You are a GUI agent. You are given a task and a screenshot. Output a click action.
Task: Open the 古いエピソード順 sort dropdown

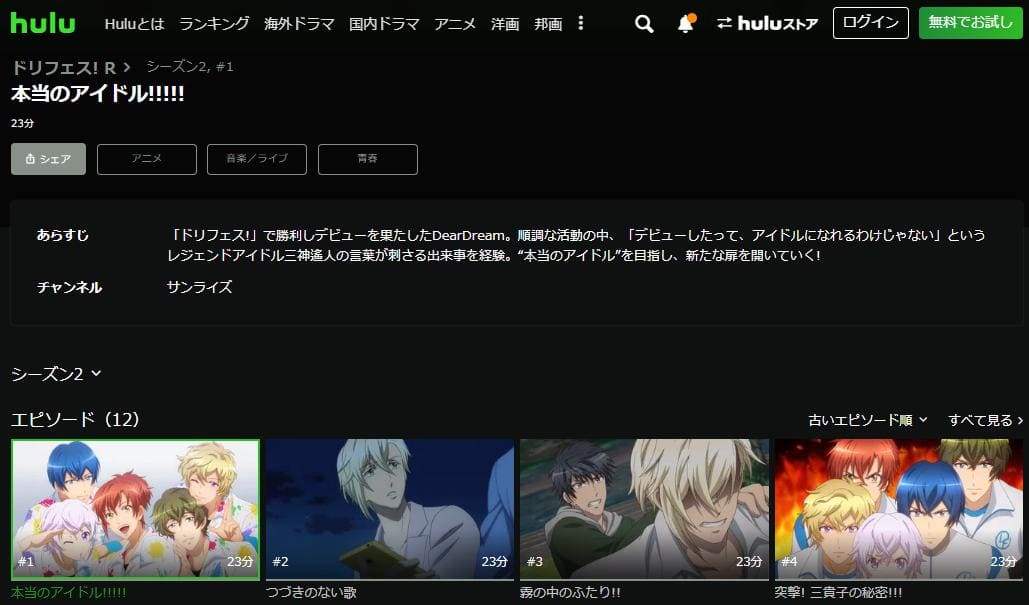tap(868, 420)
